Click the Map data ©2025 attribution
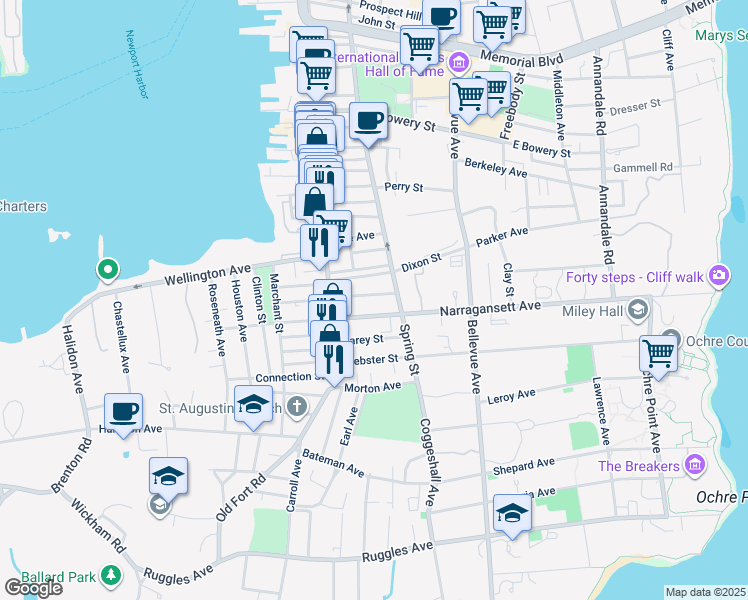The image size is (748, 600). 706,592
